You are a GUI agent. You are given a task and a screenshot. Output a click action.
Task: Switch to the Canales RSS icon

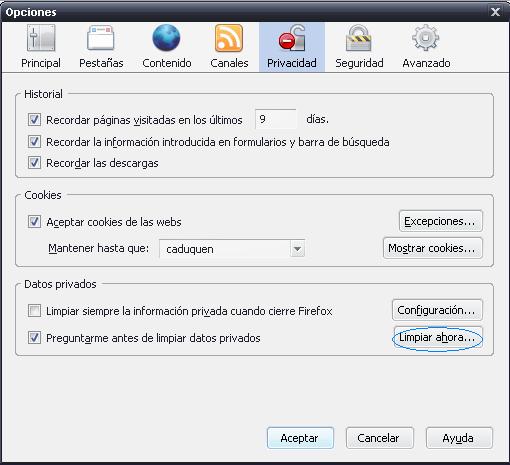tap(229, 38)
